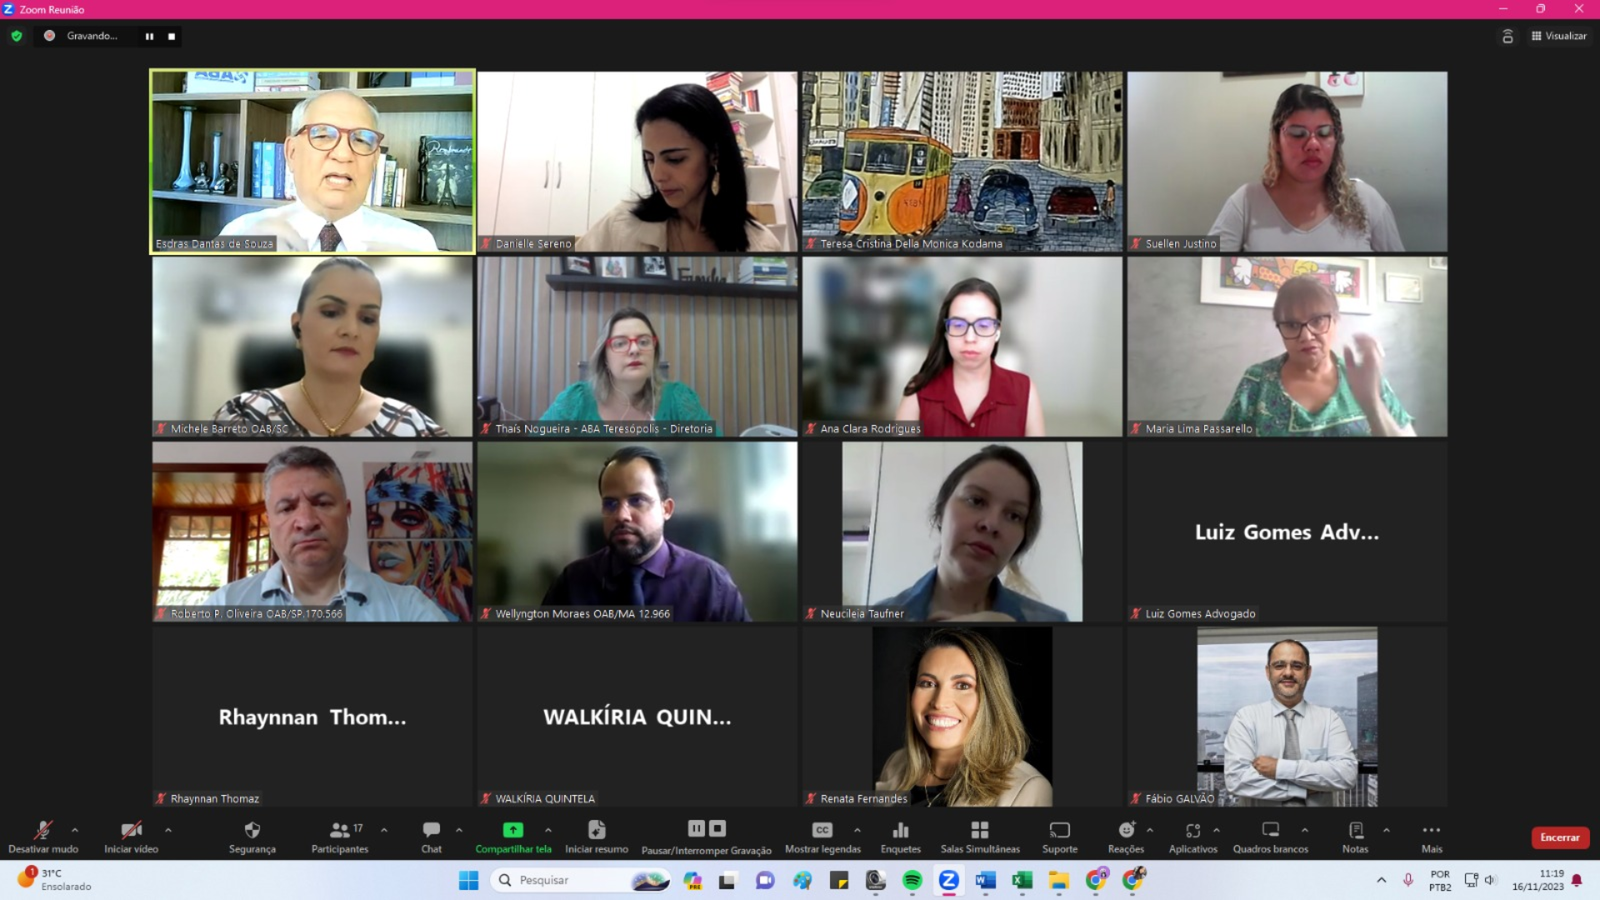Open Enquetes polls icon

point(900,836)
